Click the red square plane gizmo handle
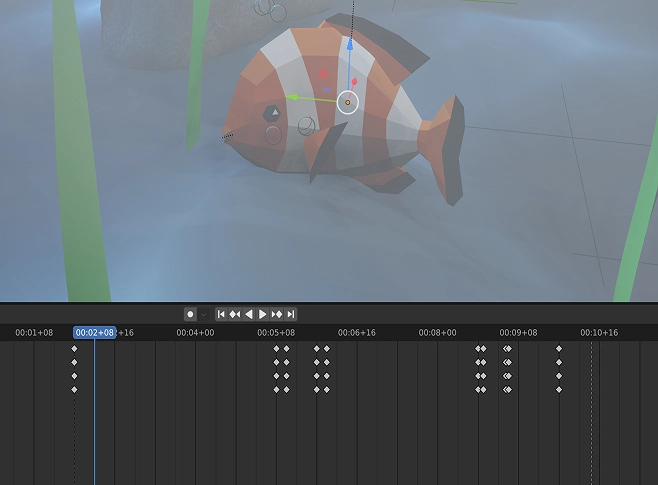The height and width of the screenshot is (485, 658). [323, 74]
